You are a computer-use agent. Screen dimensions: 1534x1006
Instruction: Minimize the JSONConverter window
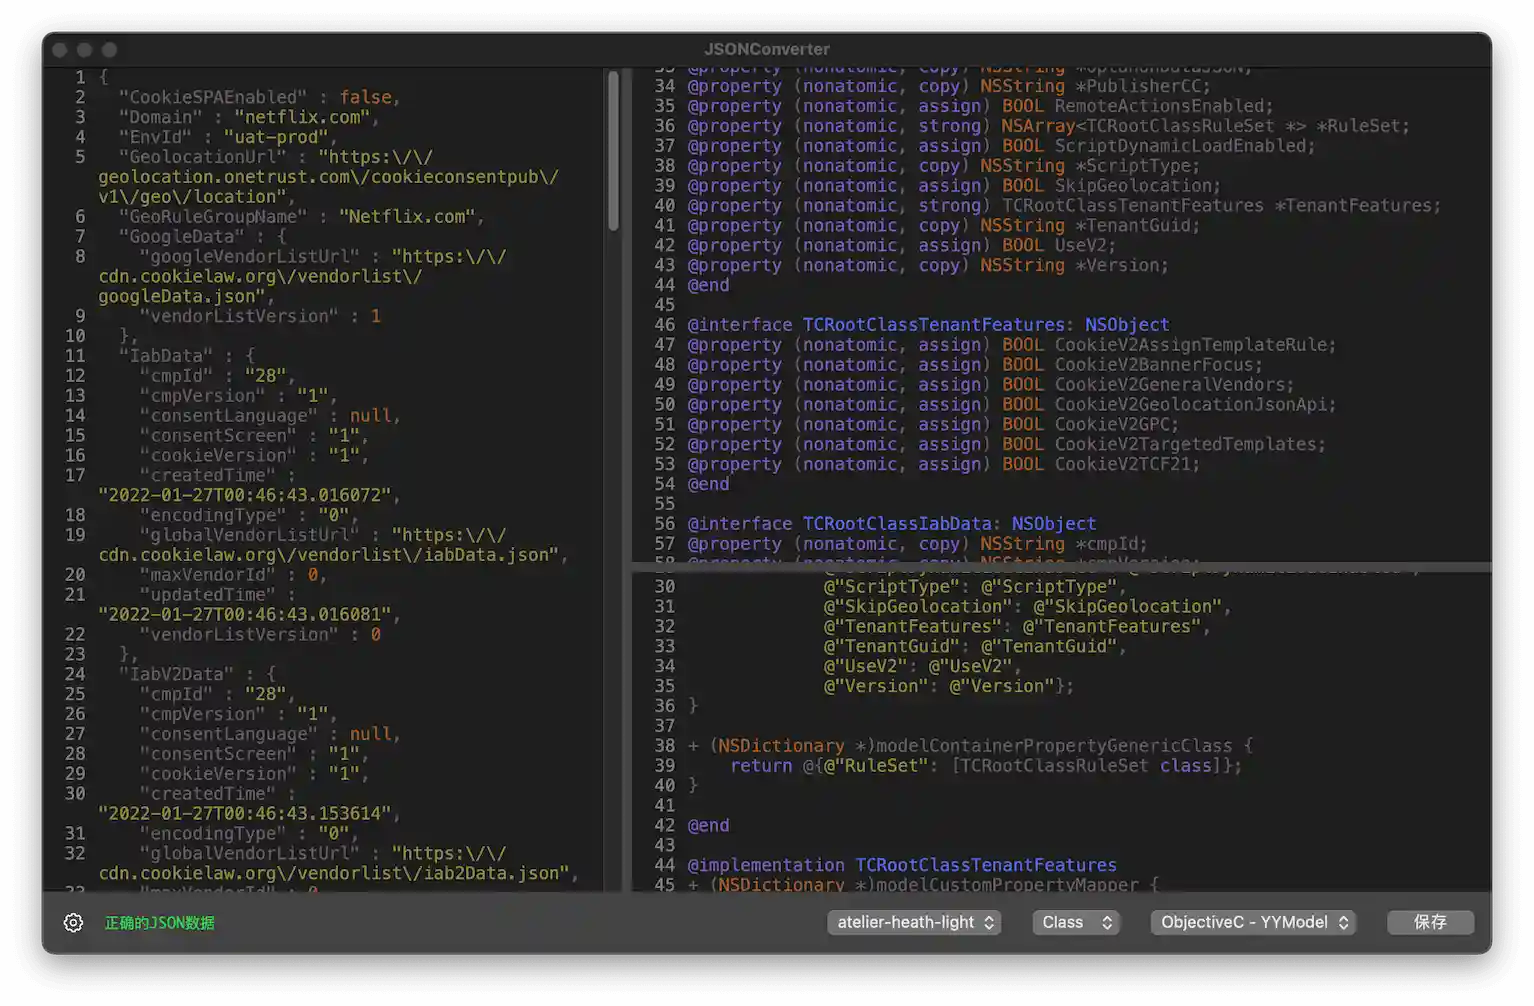coord(85,50)
